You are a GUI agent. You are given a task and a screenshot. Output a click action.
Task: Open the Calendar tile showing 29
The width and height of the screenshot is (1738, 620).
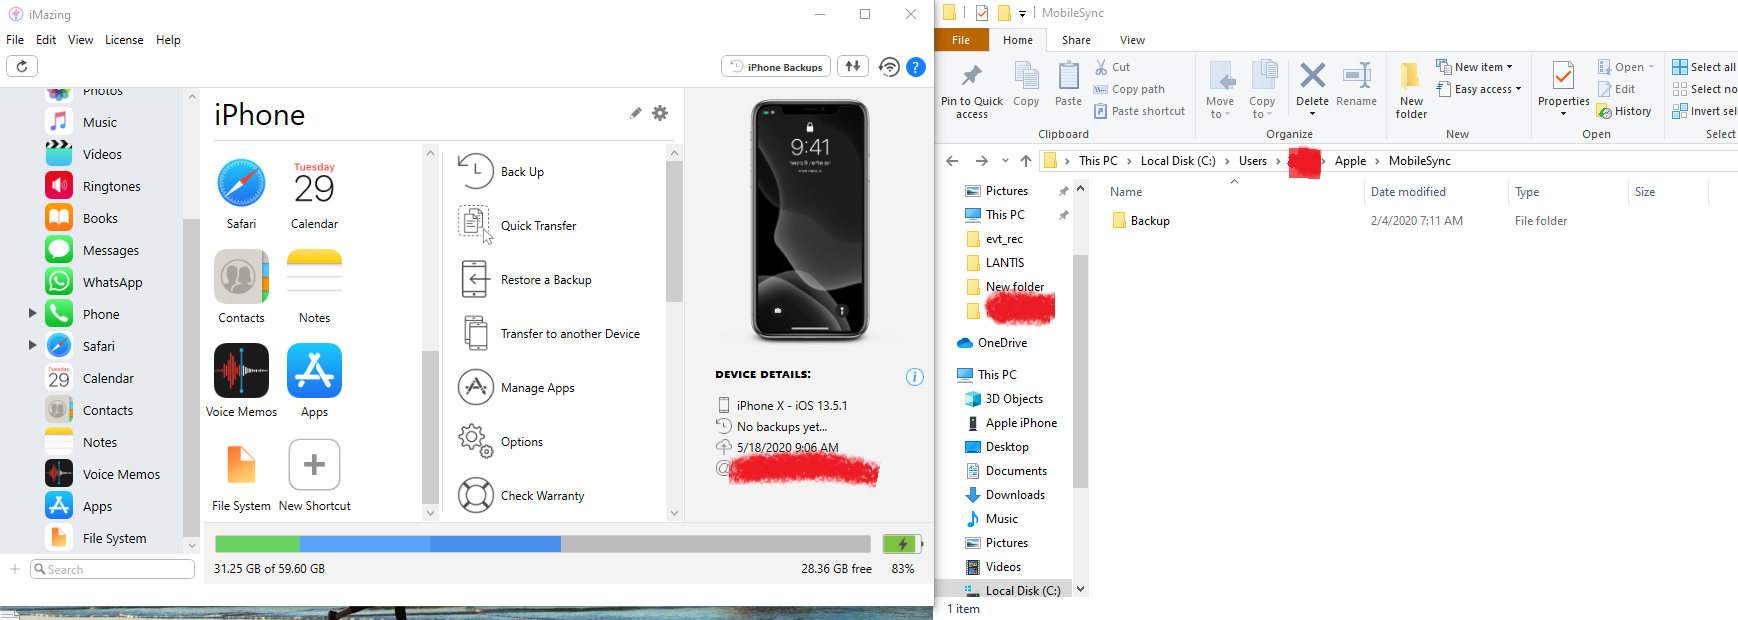pyautogui.click(x=314, y=194)
